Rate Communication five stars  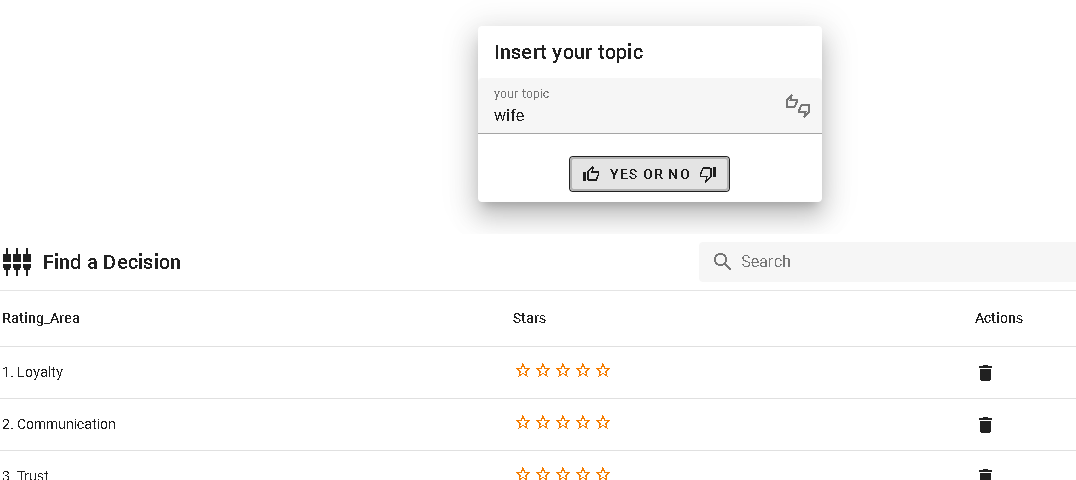click(x=603, y=423)
